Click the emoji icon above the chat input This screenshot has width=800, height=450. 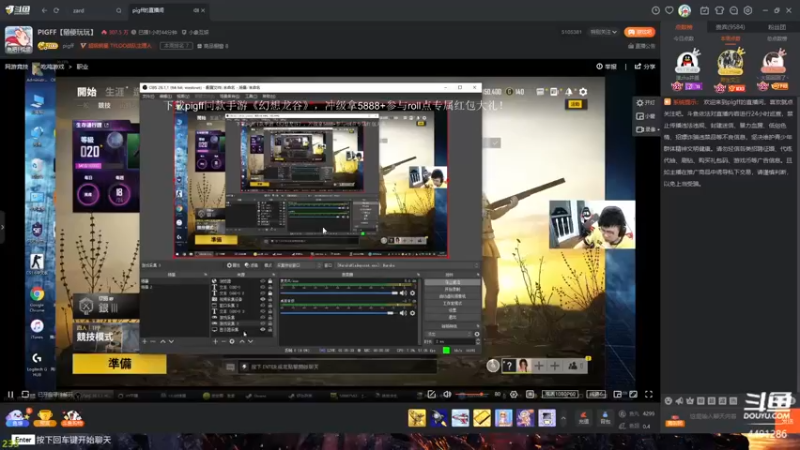(x=668, y=401)
